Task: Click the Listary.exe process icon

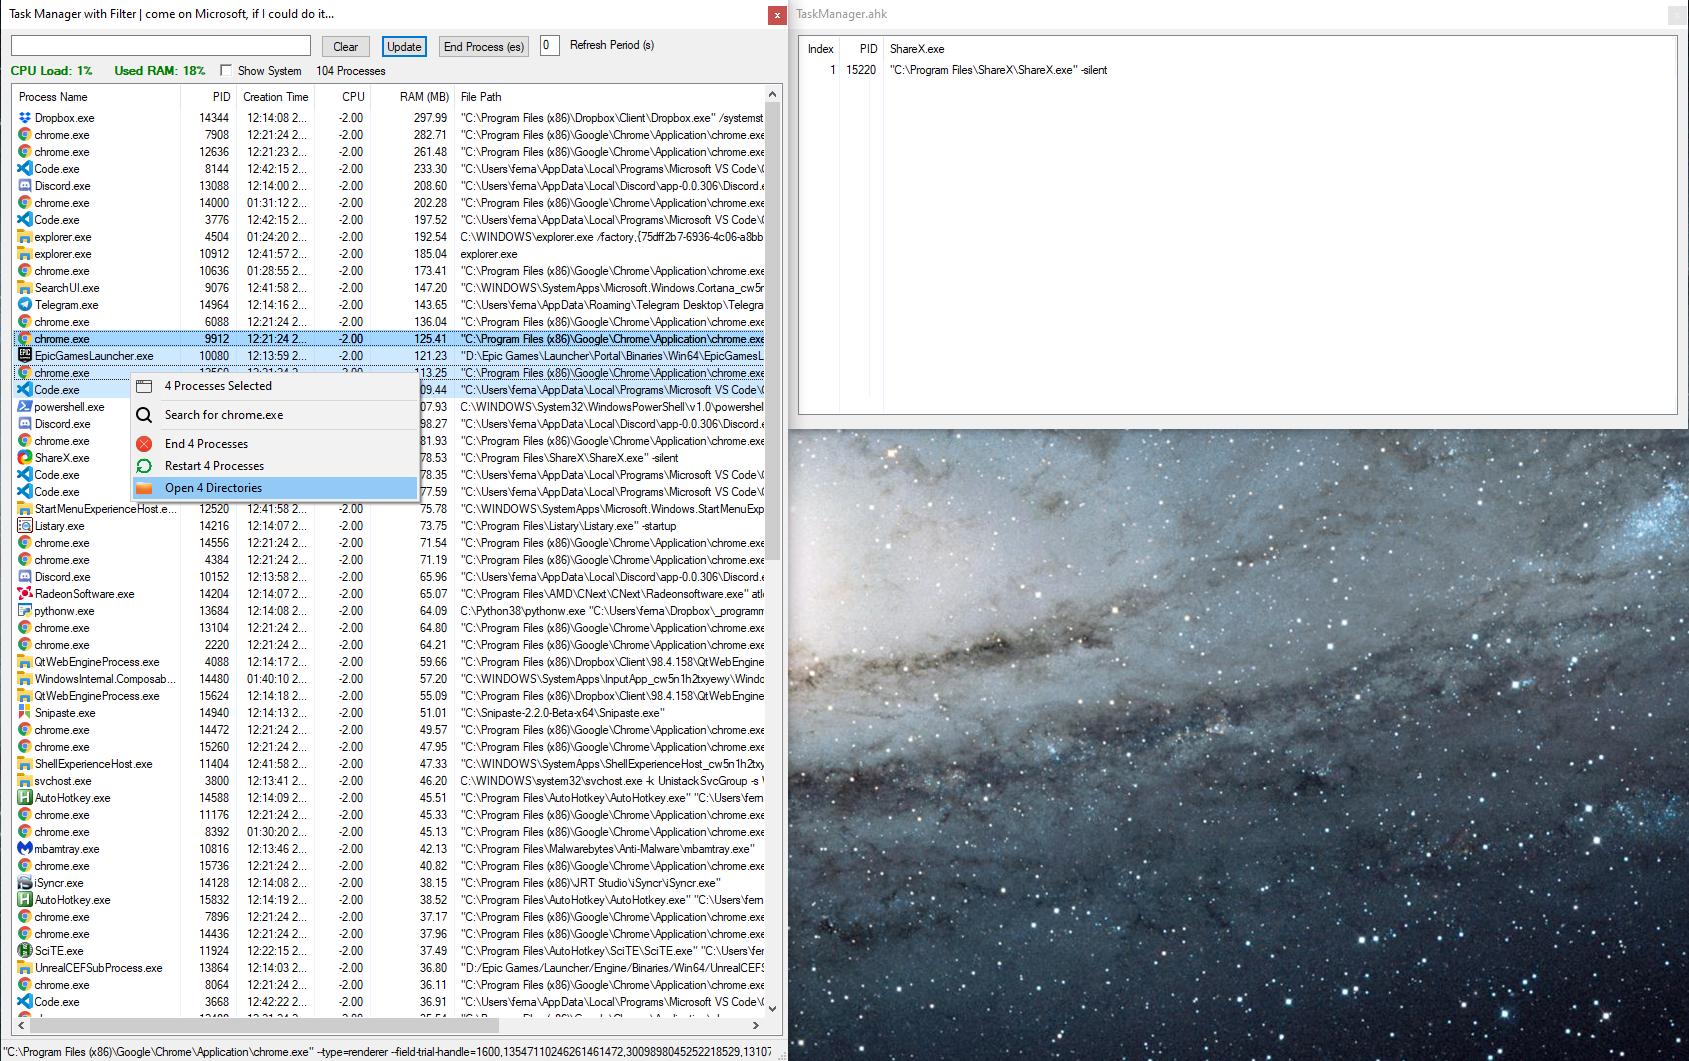Action: (25, 526)
